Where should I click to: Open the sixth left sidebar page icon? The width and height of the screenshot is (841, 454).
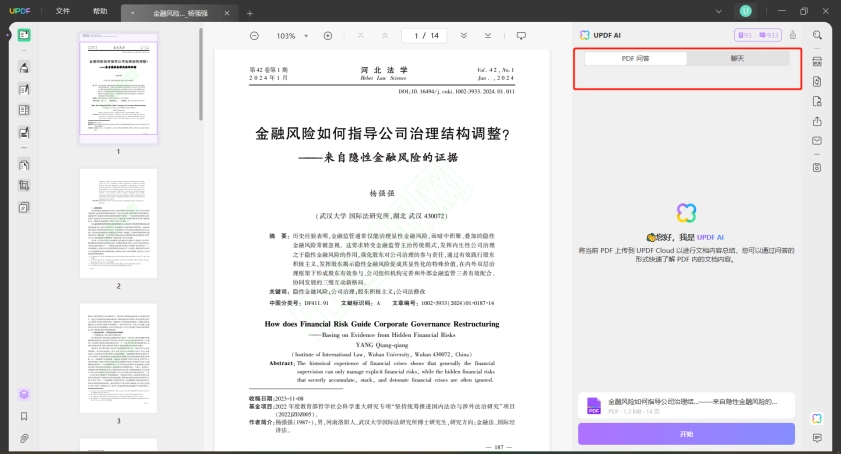24,165
